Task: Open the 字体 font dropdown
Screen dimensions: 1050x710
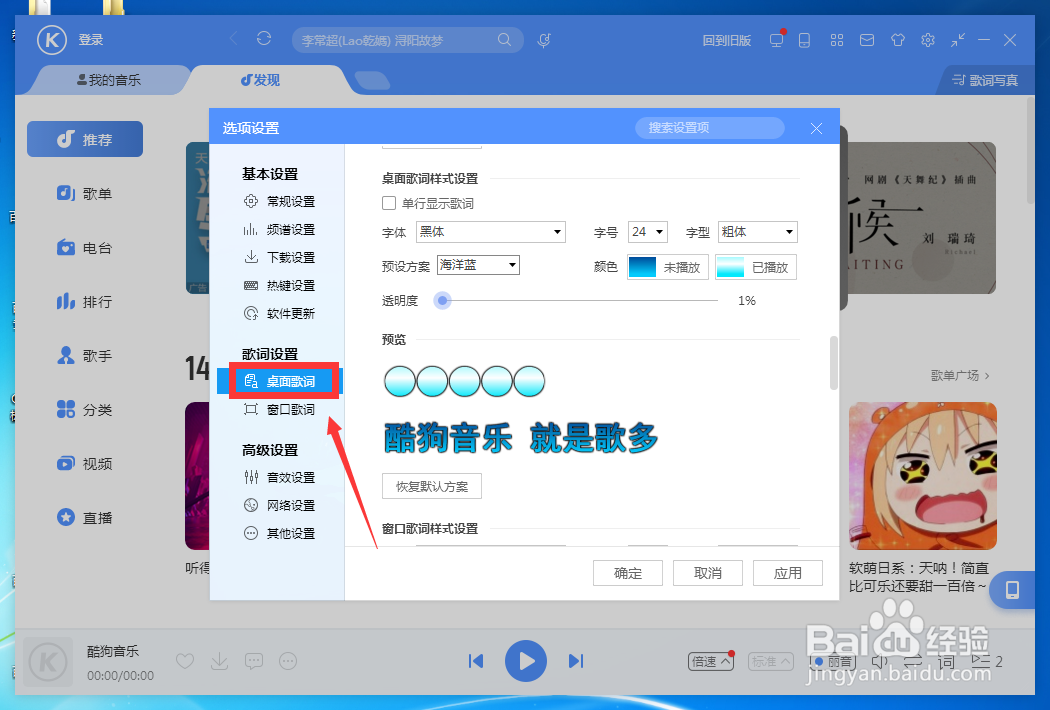Action: click(491, 232)
